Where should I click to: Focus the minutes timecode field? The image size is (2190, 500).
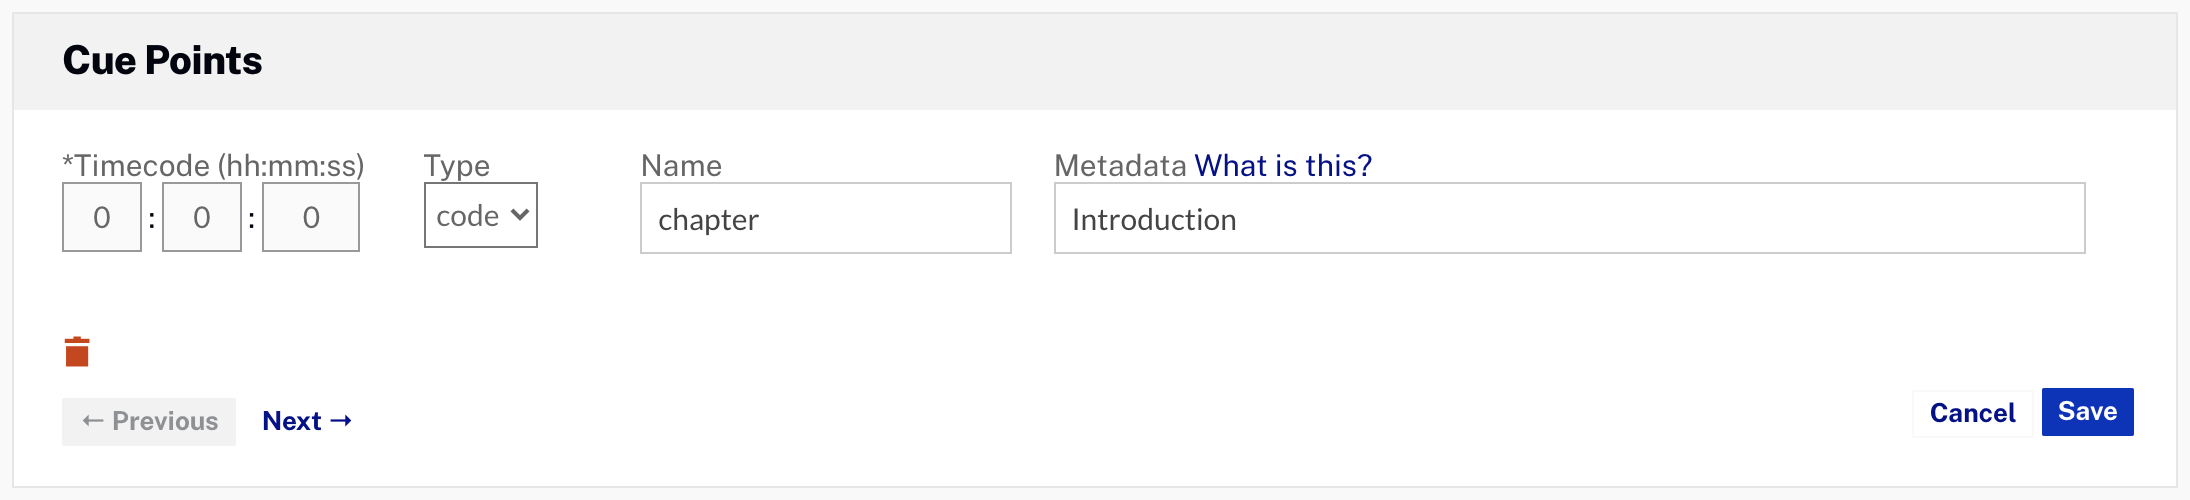[202, 217]
